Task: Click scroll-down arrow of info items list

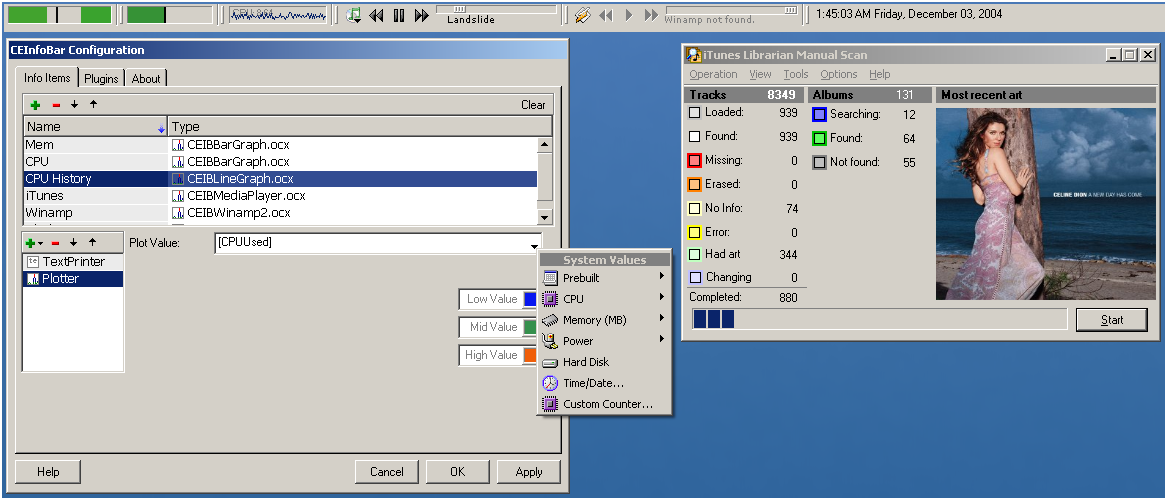Action: point(545,217)
